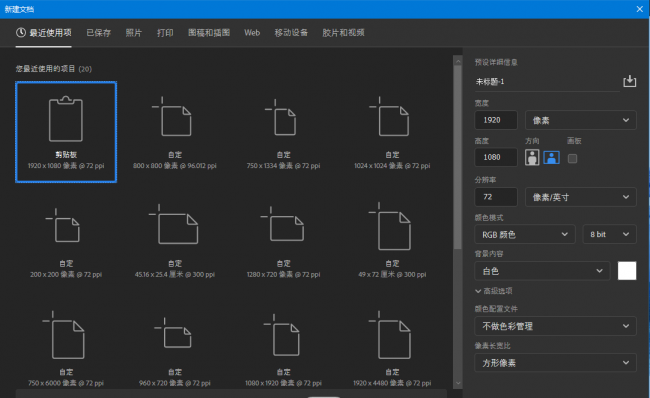Click the scroll up arrow of presets list
Viewport: 650px width, 398px height.
[458, 61]
